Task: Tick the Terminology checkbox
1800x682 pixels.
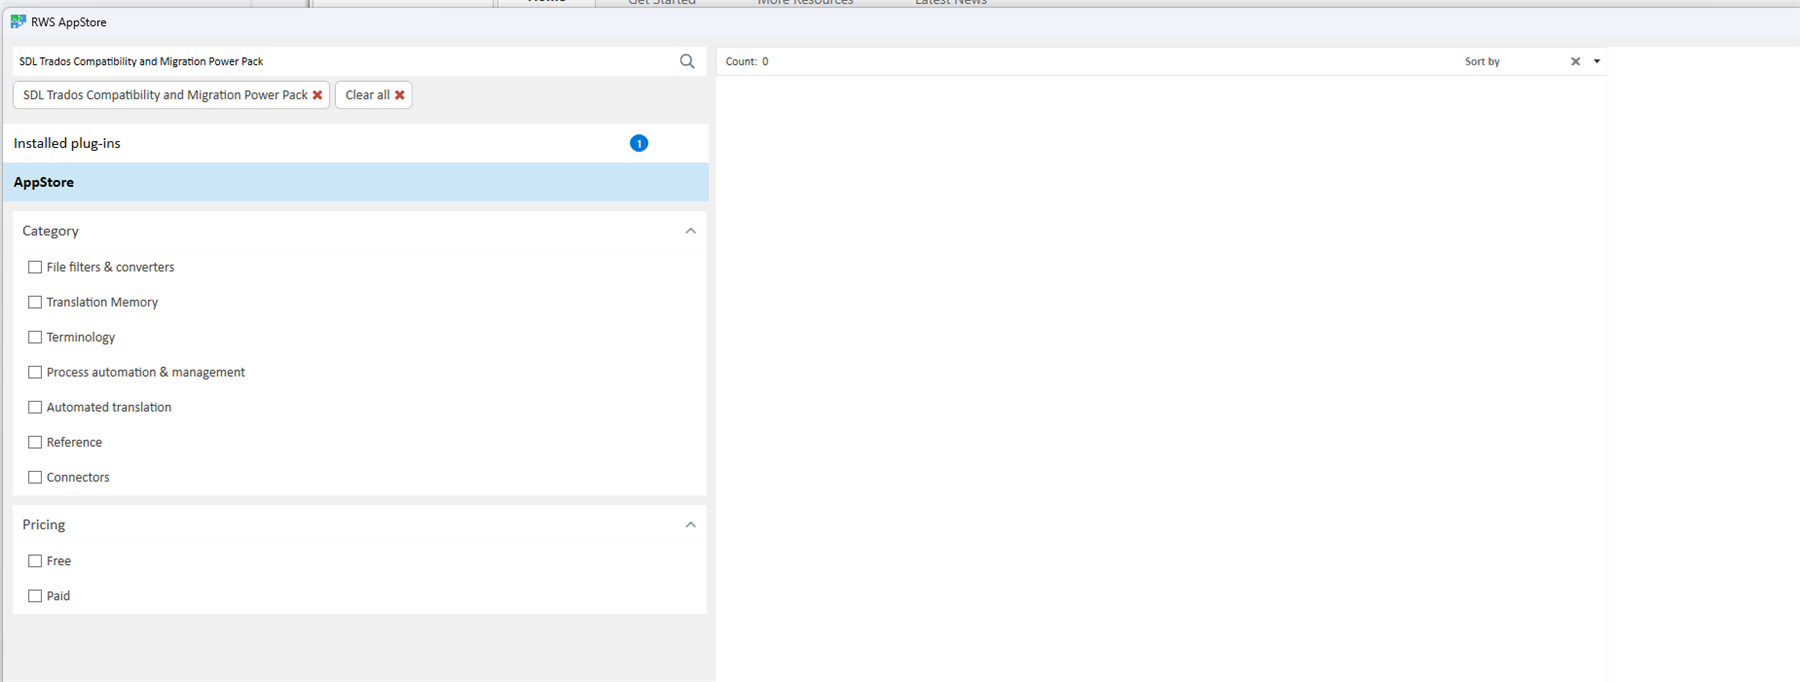Action: 35,337
